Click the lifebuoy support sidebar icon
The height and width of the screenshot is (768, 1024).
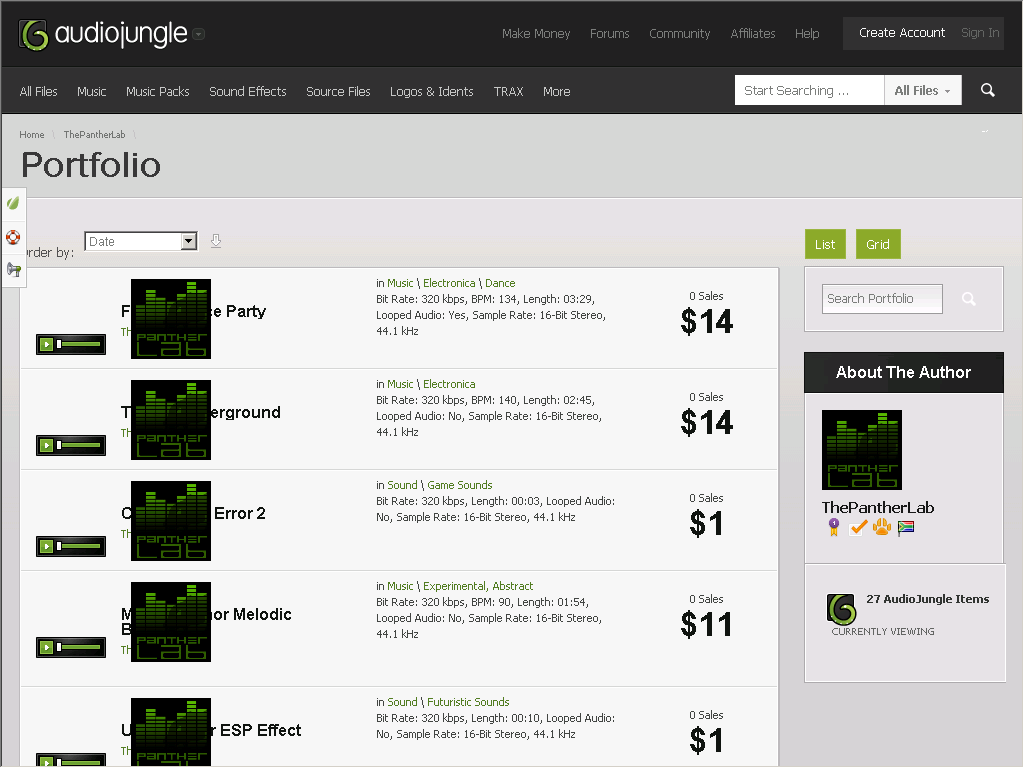coord(13,236)
